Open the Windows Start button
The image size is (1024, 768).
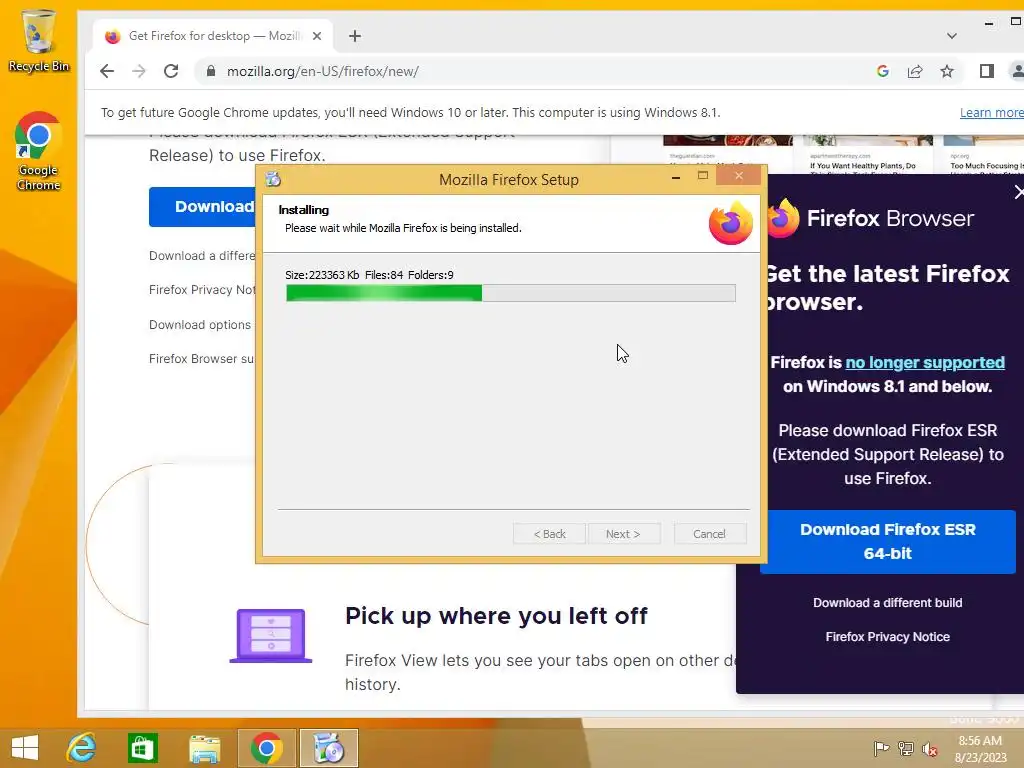coord(25,748)
